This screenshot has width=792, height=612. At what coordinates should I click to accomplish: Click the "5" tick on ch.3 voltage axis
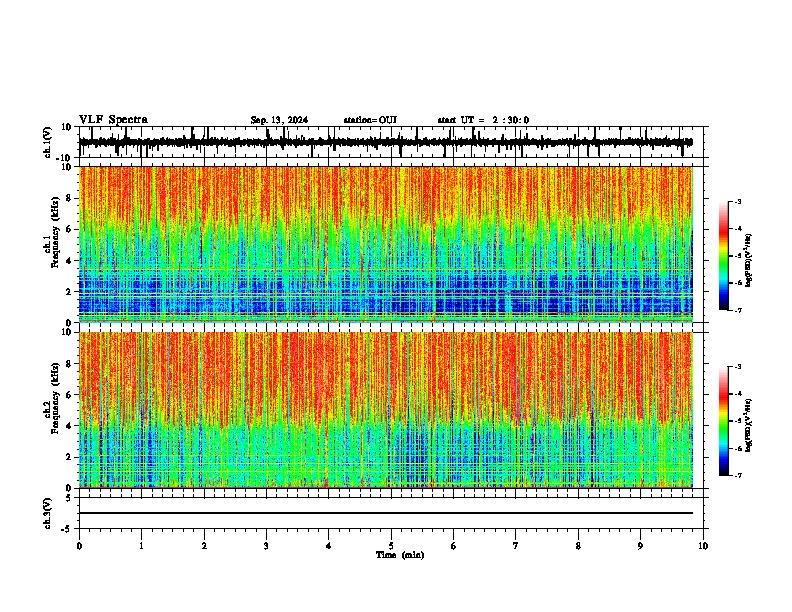[x=68, y=498]
